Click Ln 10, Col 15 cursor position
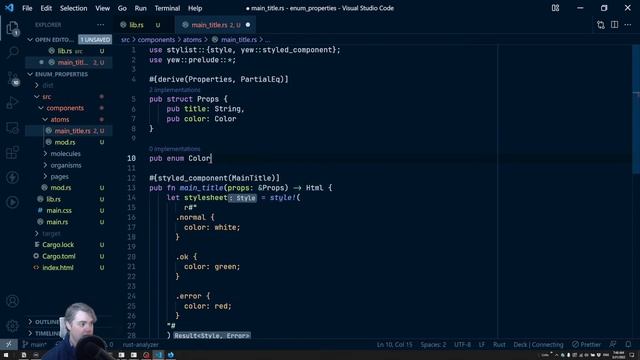Image resolution: width=640 pixels, height=360 pixels. [x=394, y=344]
